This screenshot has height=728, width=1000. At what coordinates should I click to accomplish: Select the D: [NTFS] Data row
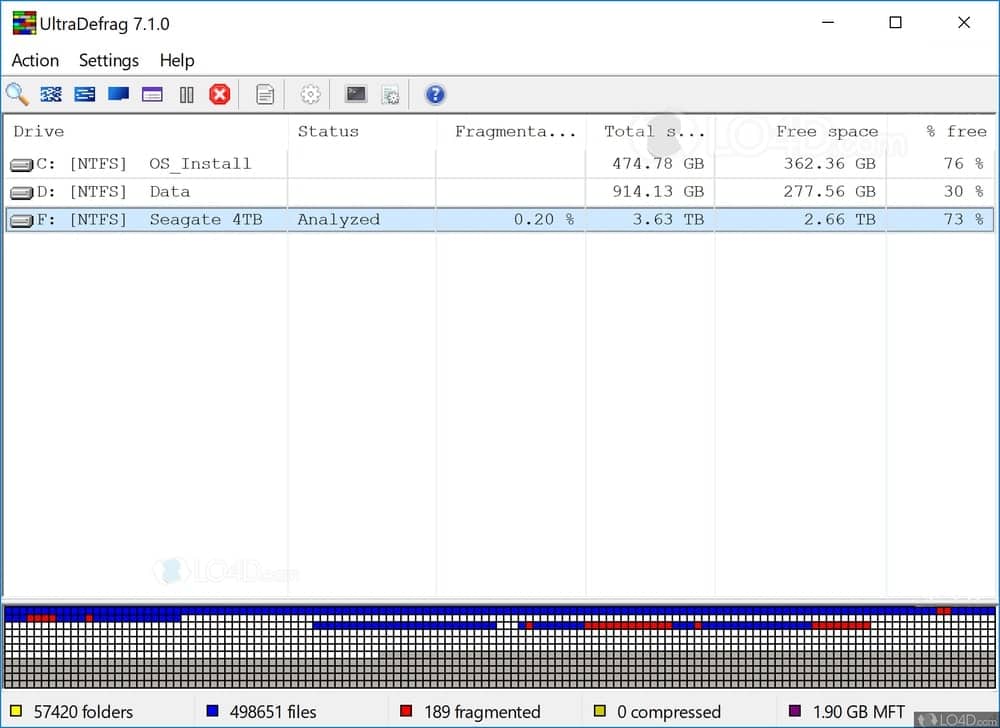[499, 192]
